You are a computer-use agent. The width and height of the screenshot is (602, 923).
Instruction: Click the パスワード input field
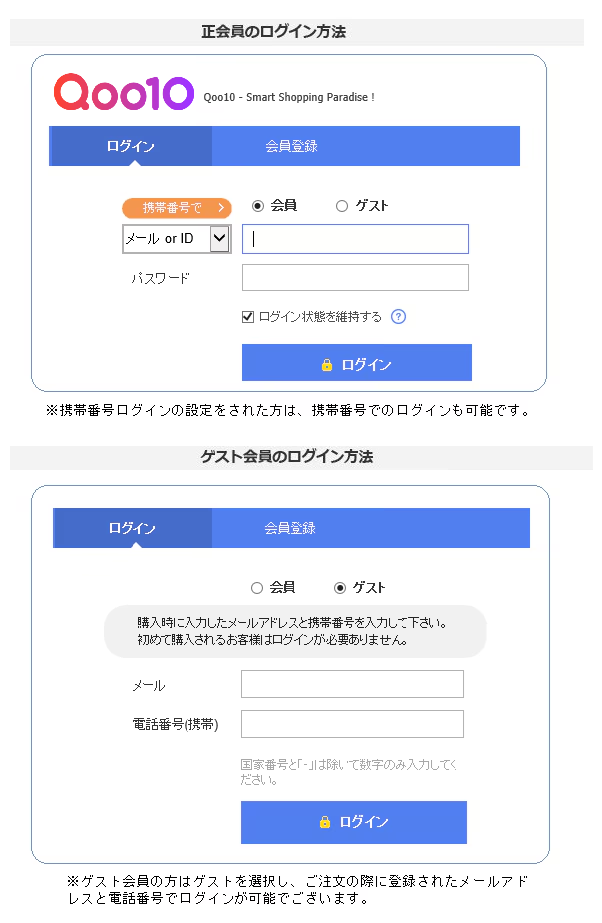pos(355,277)
